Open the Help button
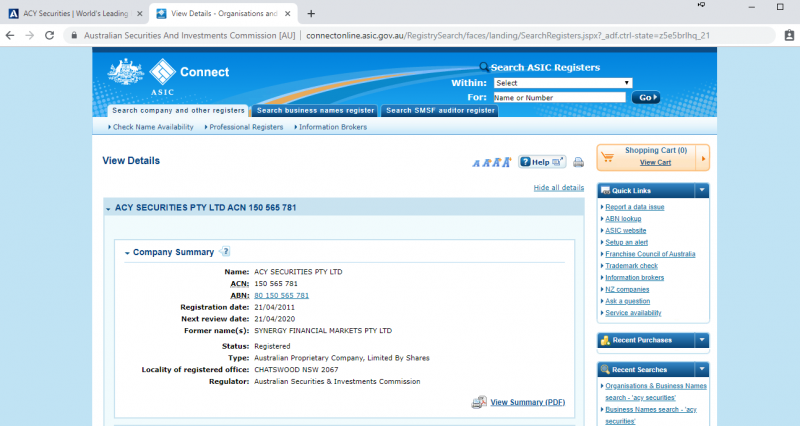Image resolution: width=800 pixels, height=426 pixels. coord(542,162)
